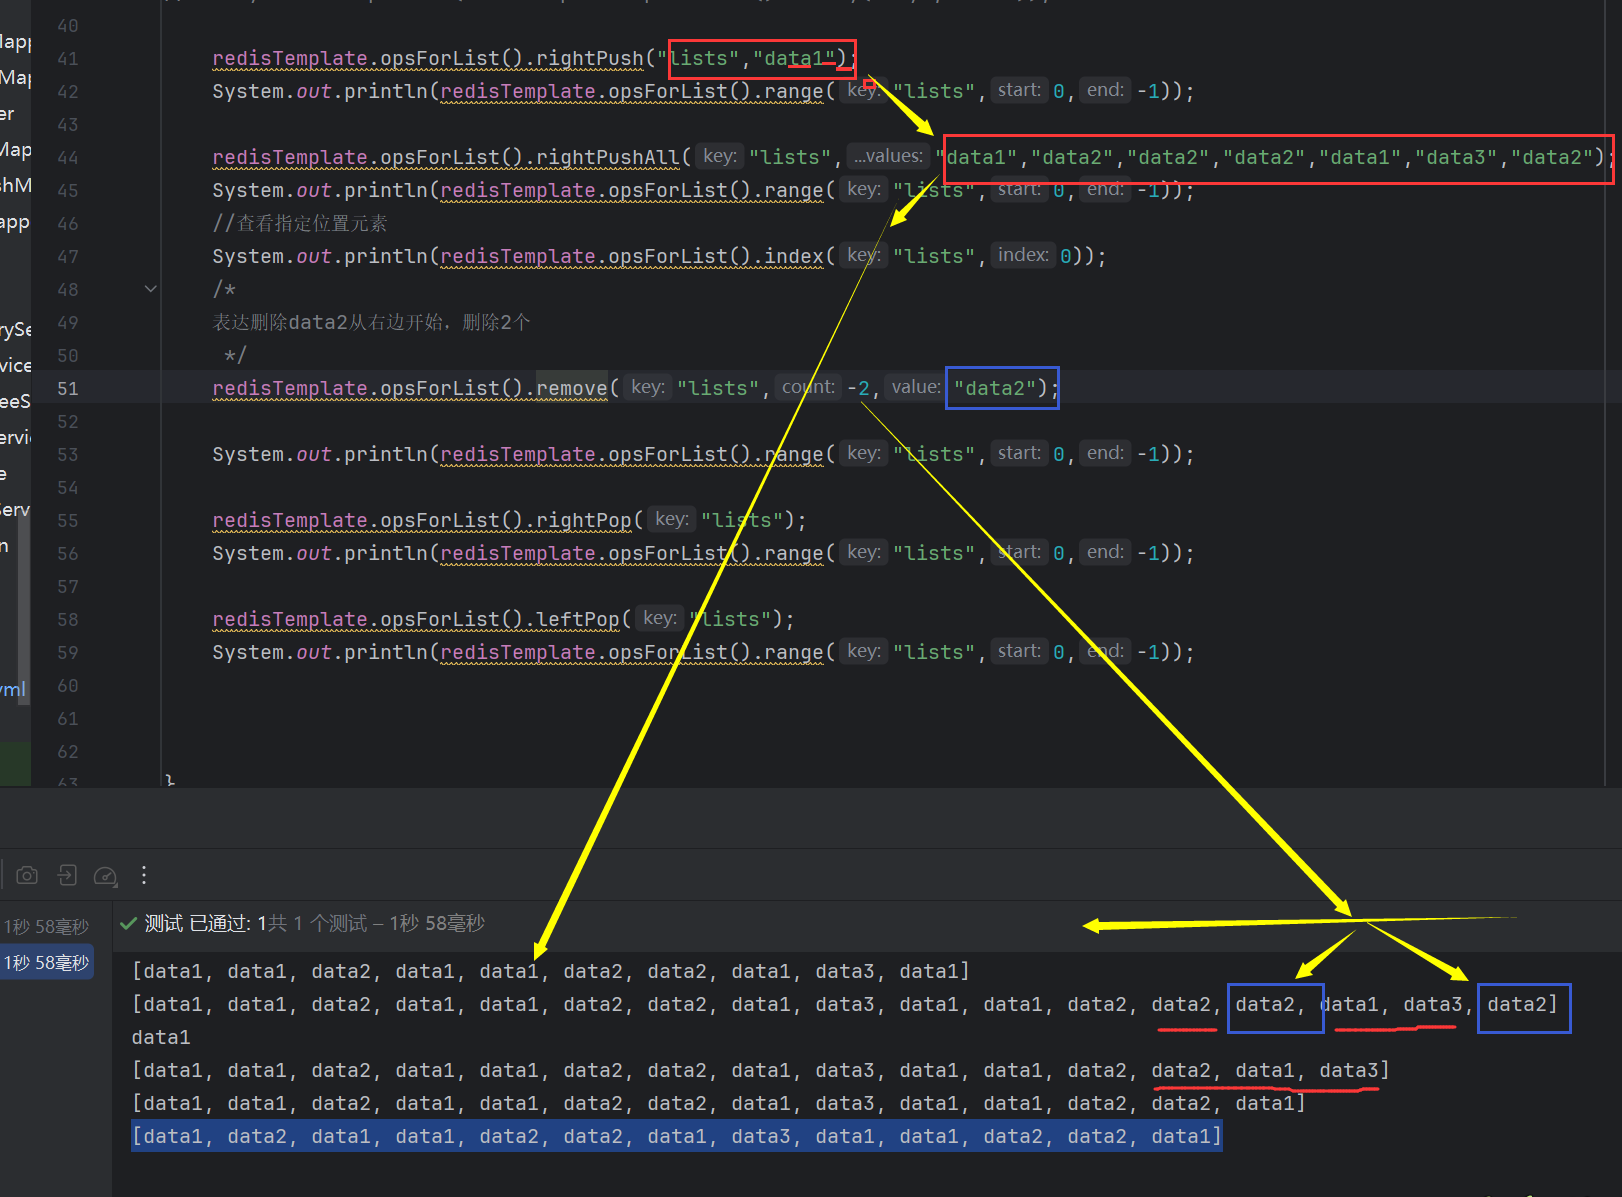Open the three-dot more options menu
Viewport: 1622px width, 1197px height.
point(144,876)
